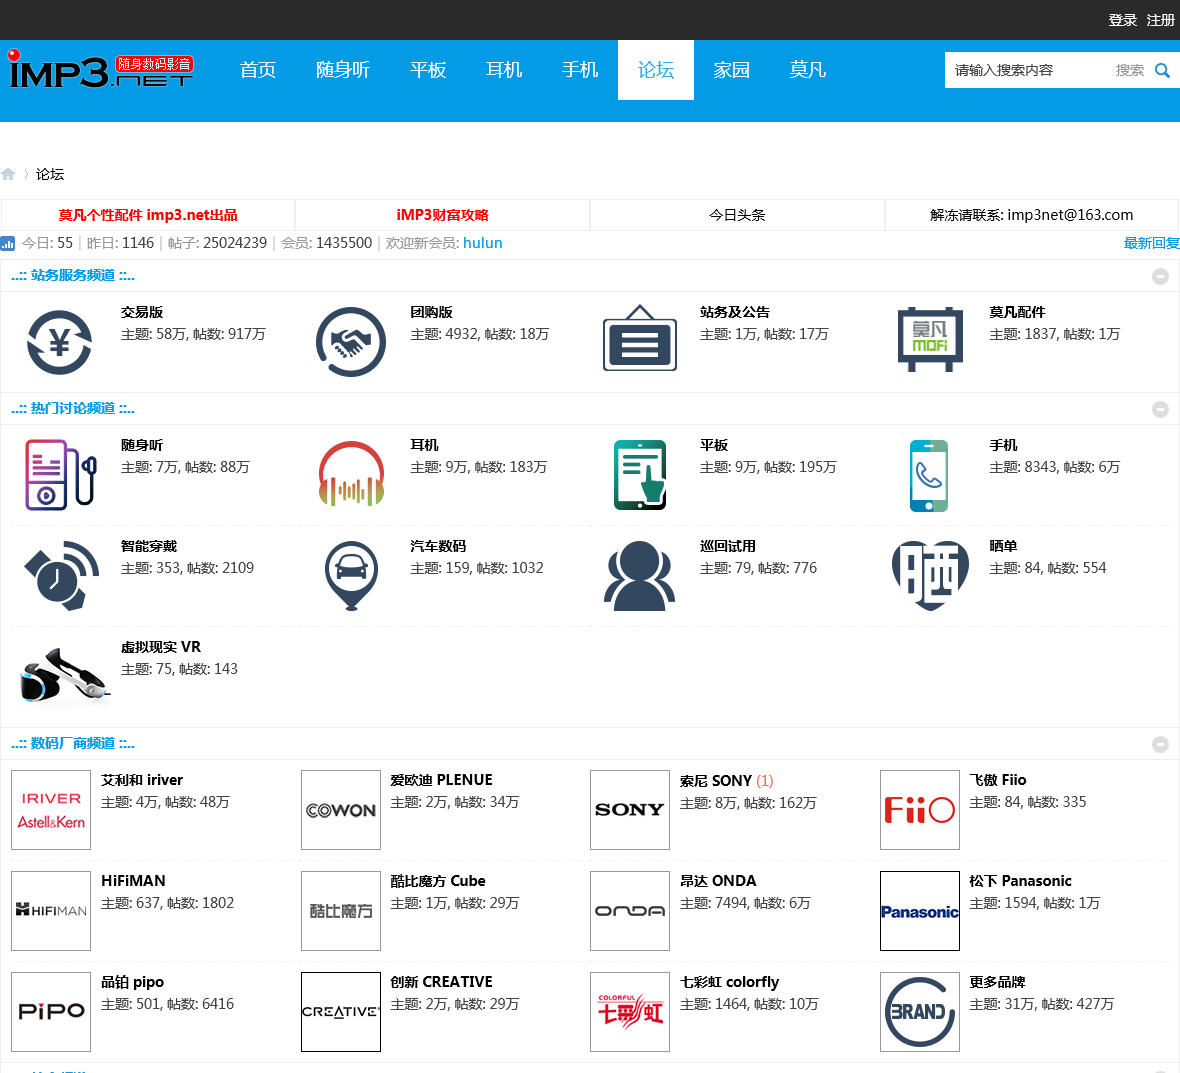Image resolution: width=1180 pixels, height=1073 pixels.
Task: Open the 手机 nav tab
Action: coord(580,70)
